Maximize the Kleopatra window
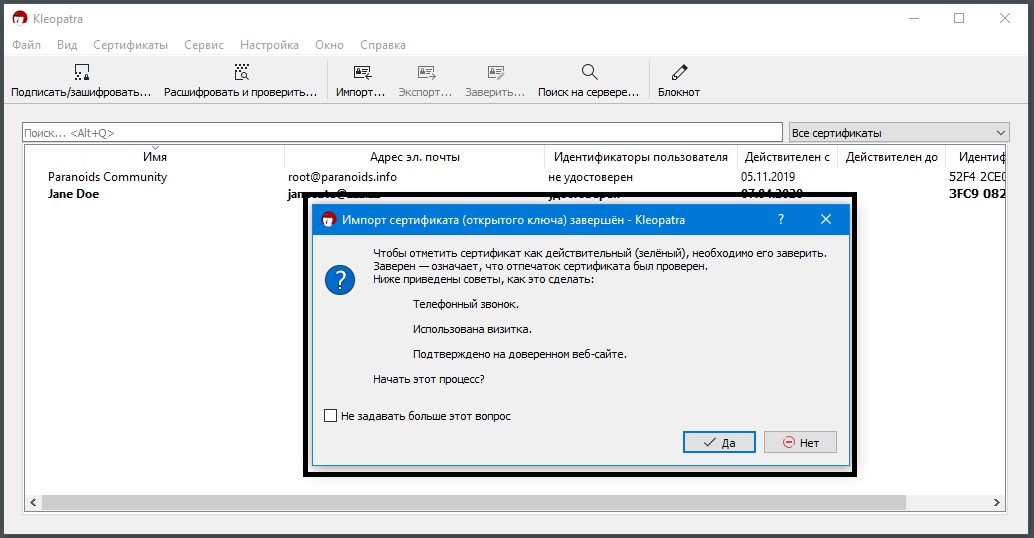 click(959, 18)
